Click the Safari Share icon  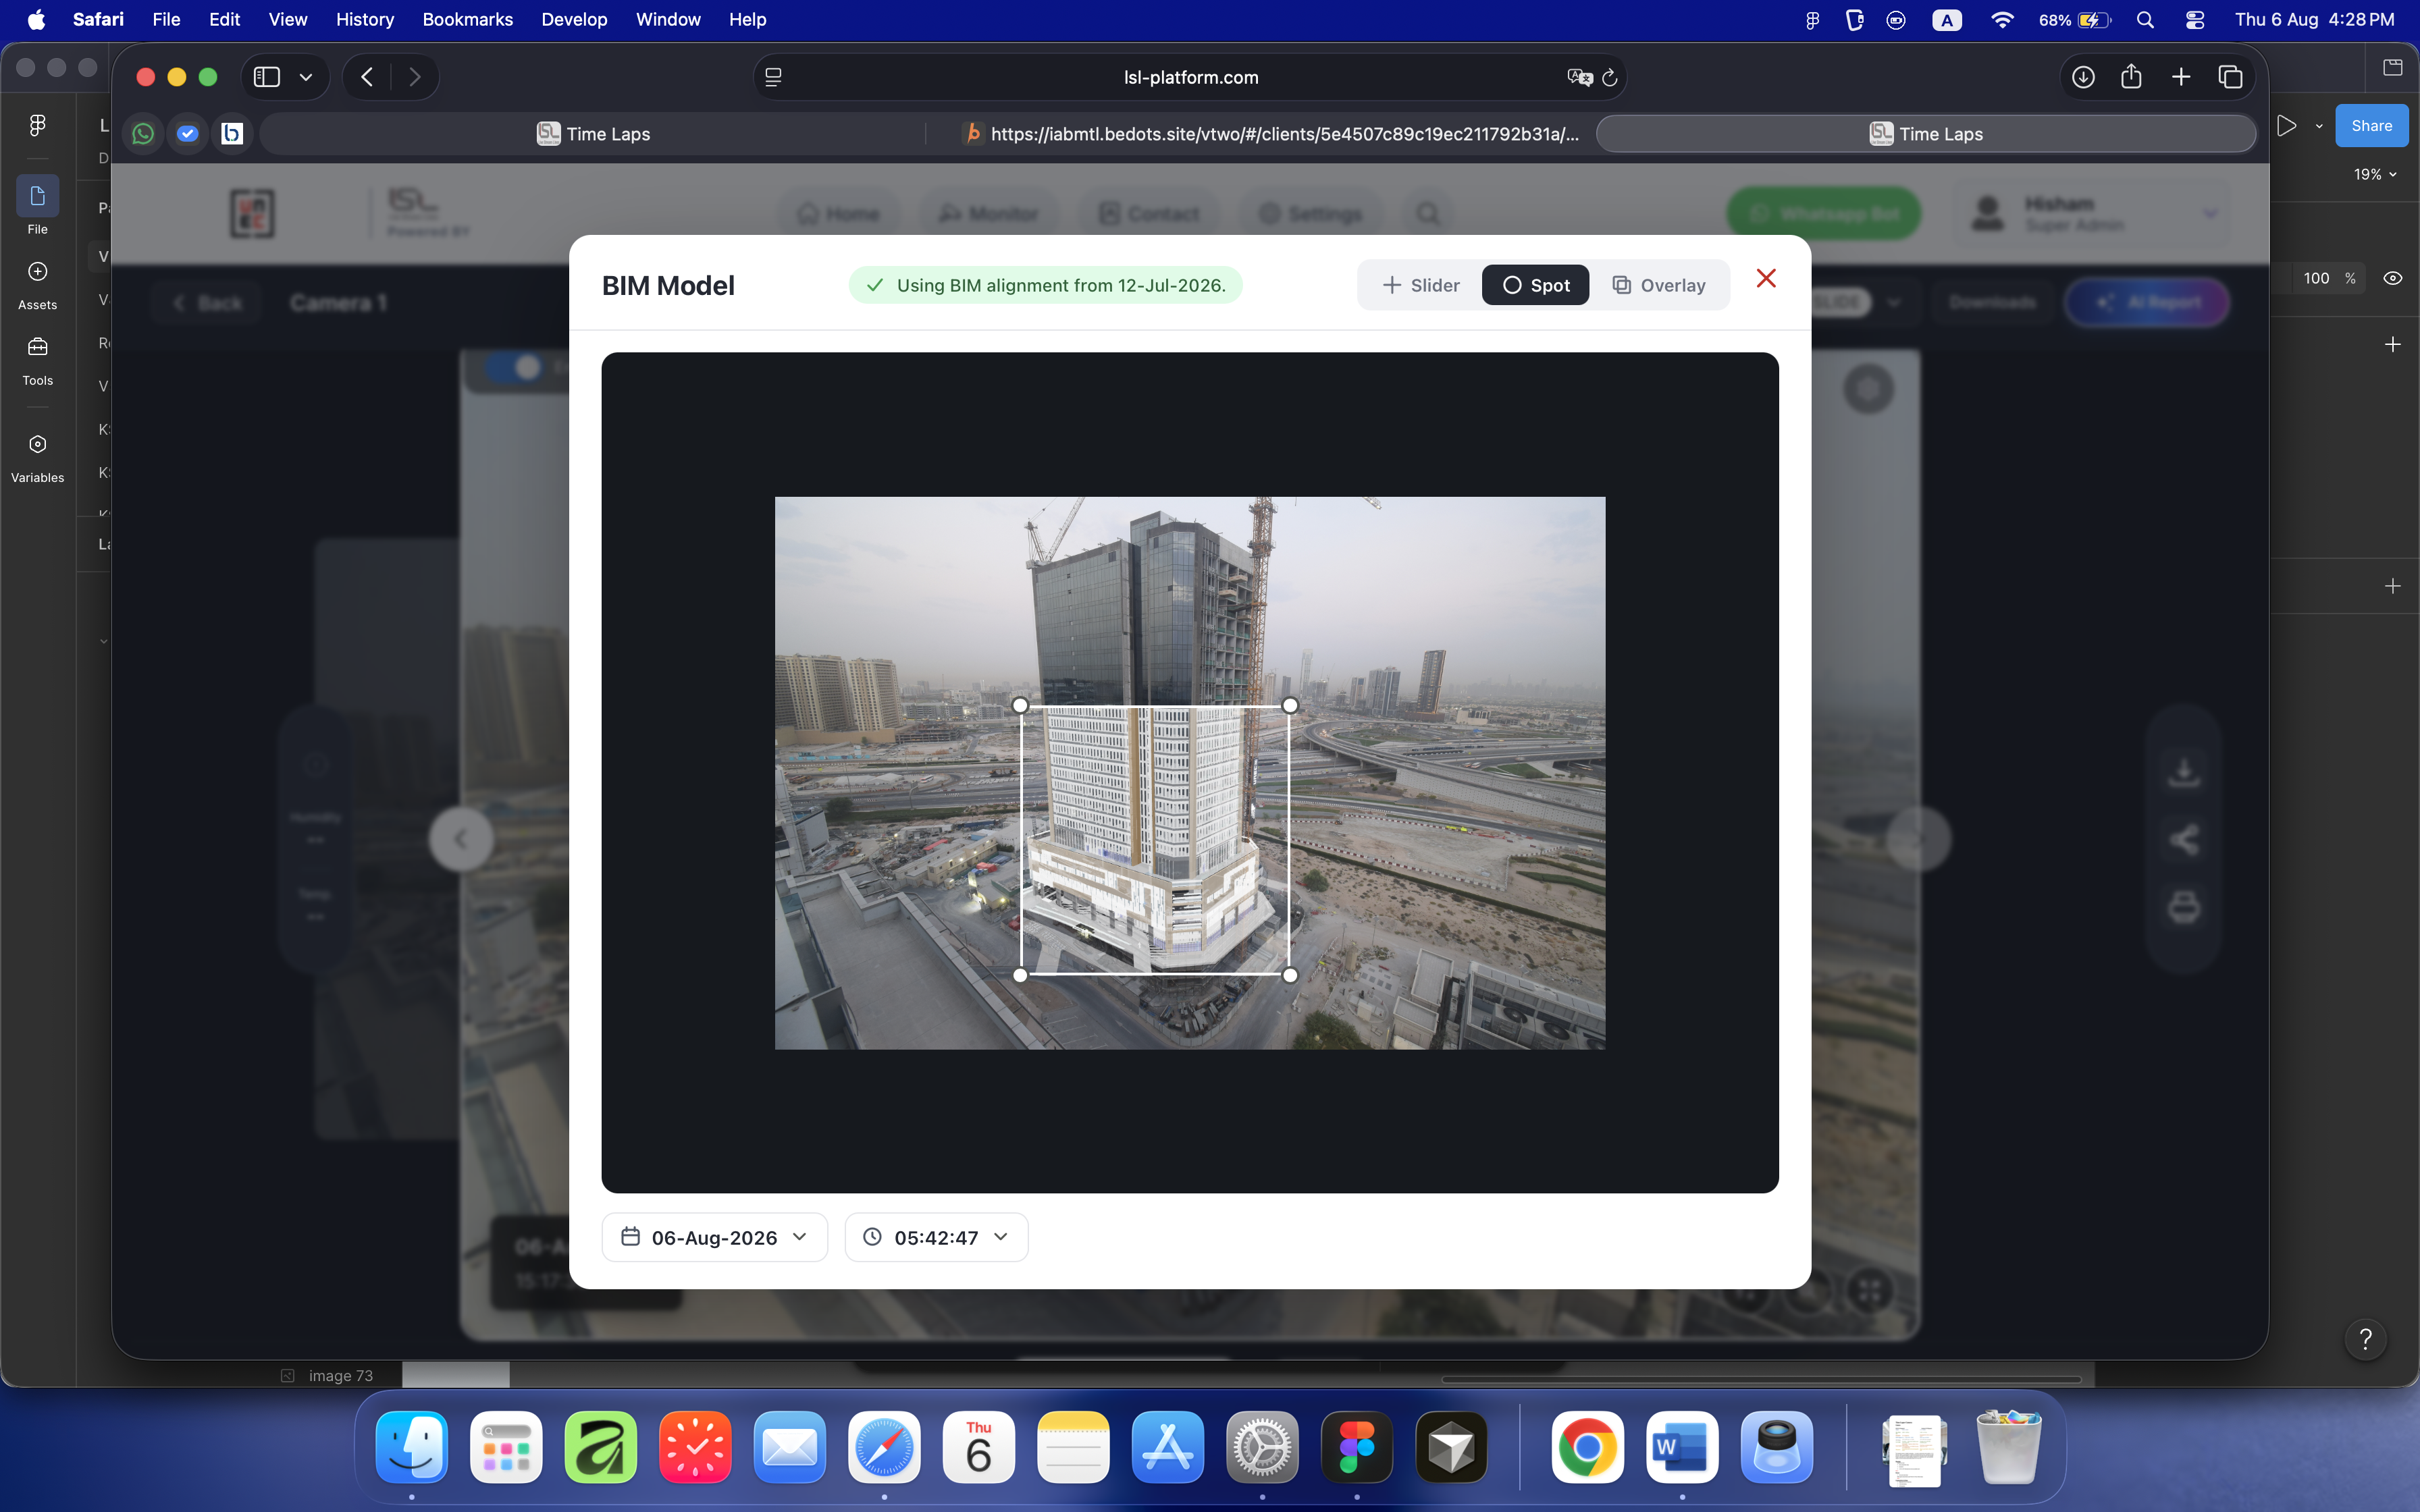tap(2131, 76)
